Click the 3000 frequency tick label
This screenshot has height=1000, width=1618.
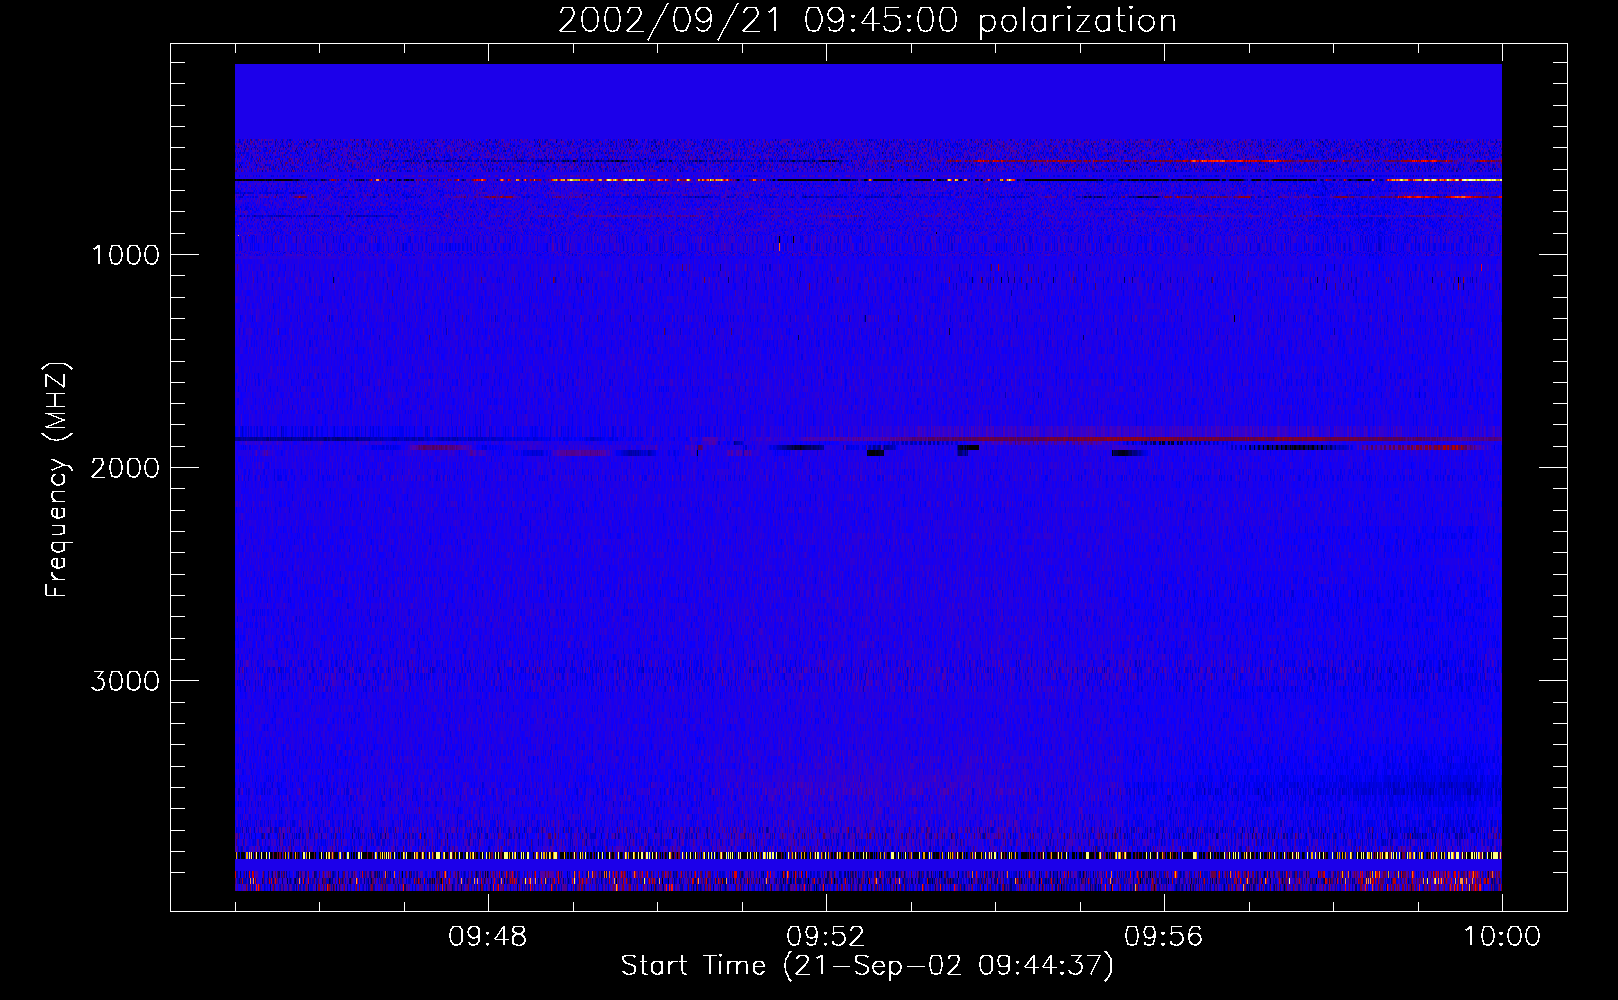(125, 681)
